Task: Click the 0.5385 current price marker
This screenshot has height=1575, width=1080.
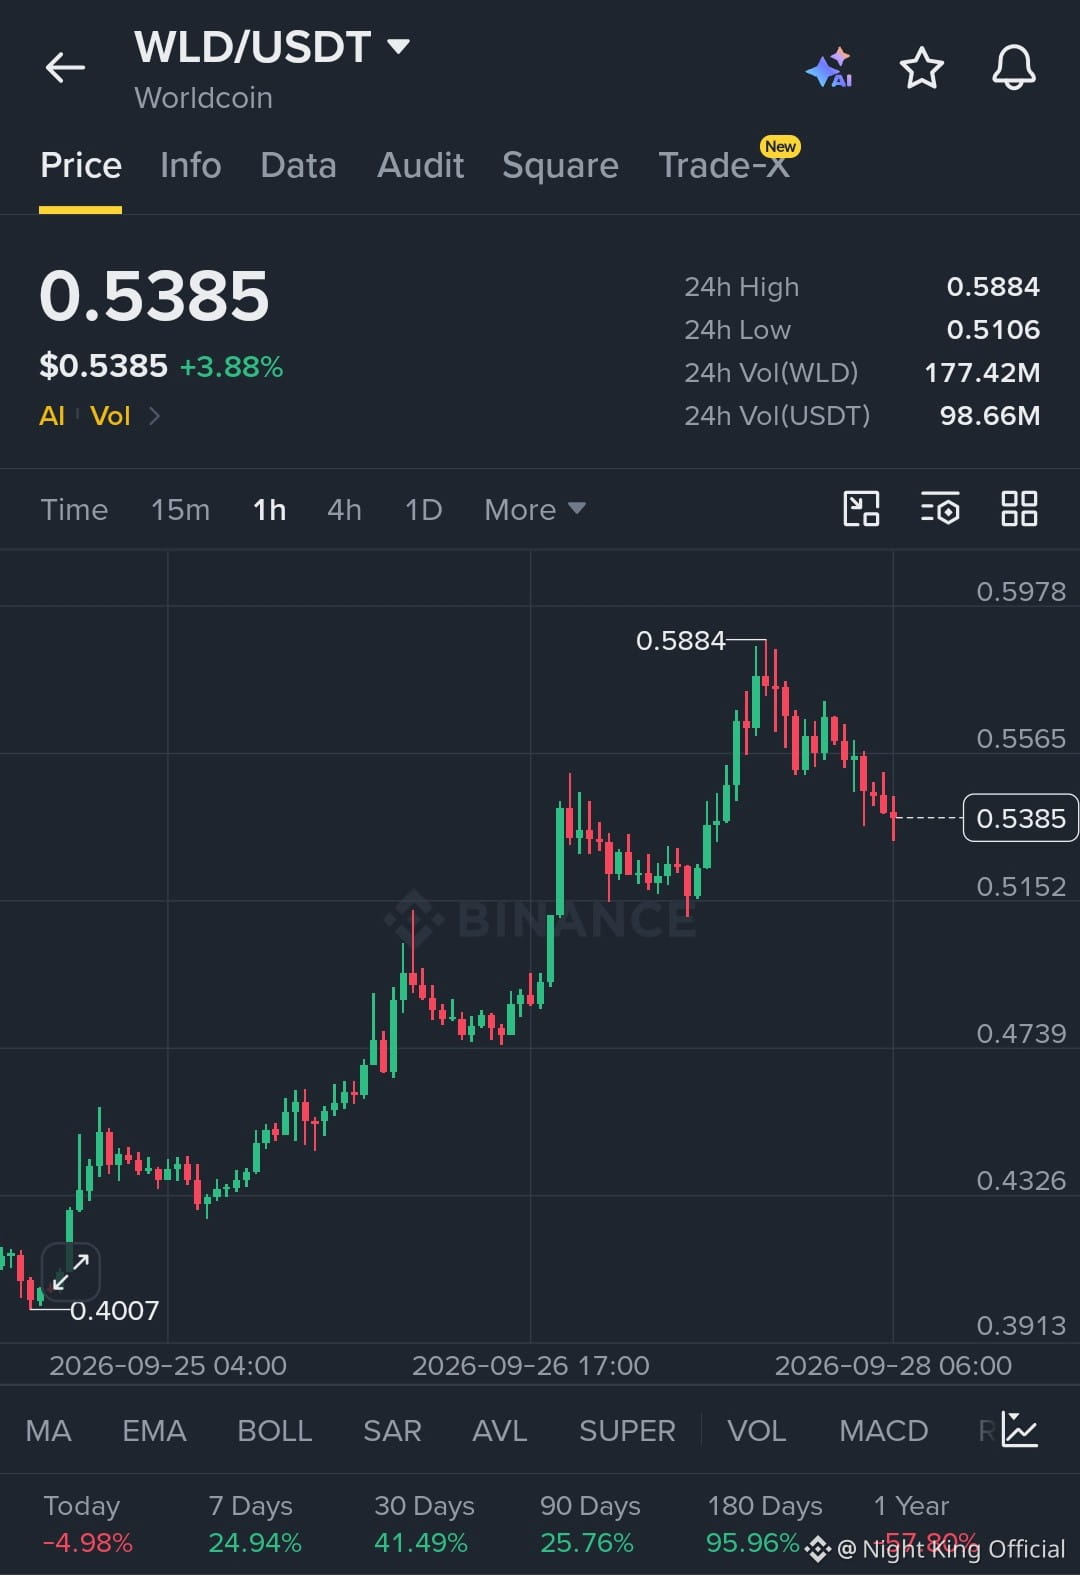Action: point(1020,818)
